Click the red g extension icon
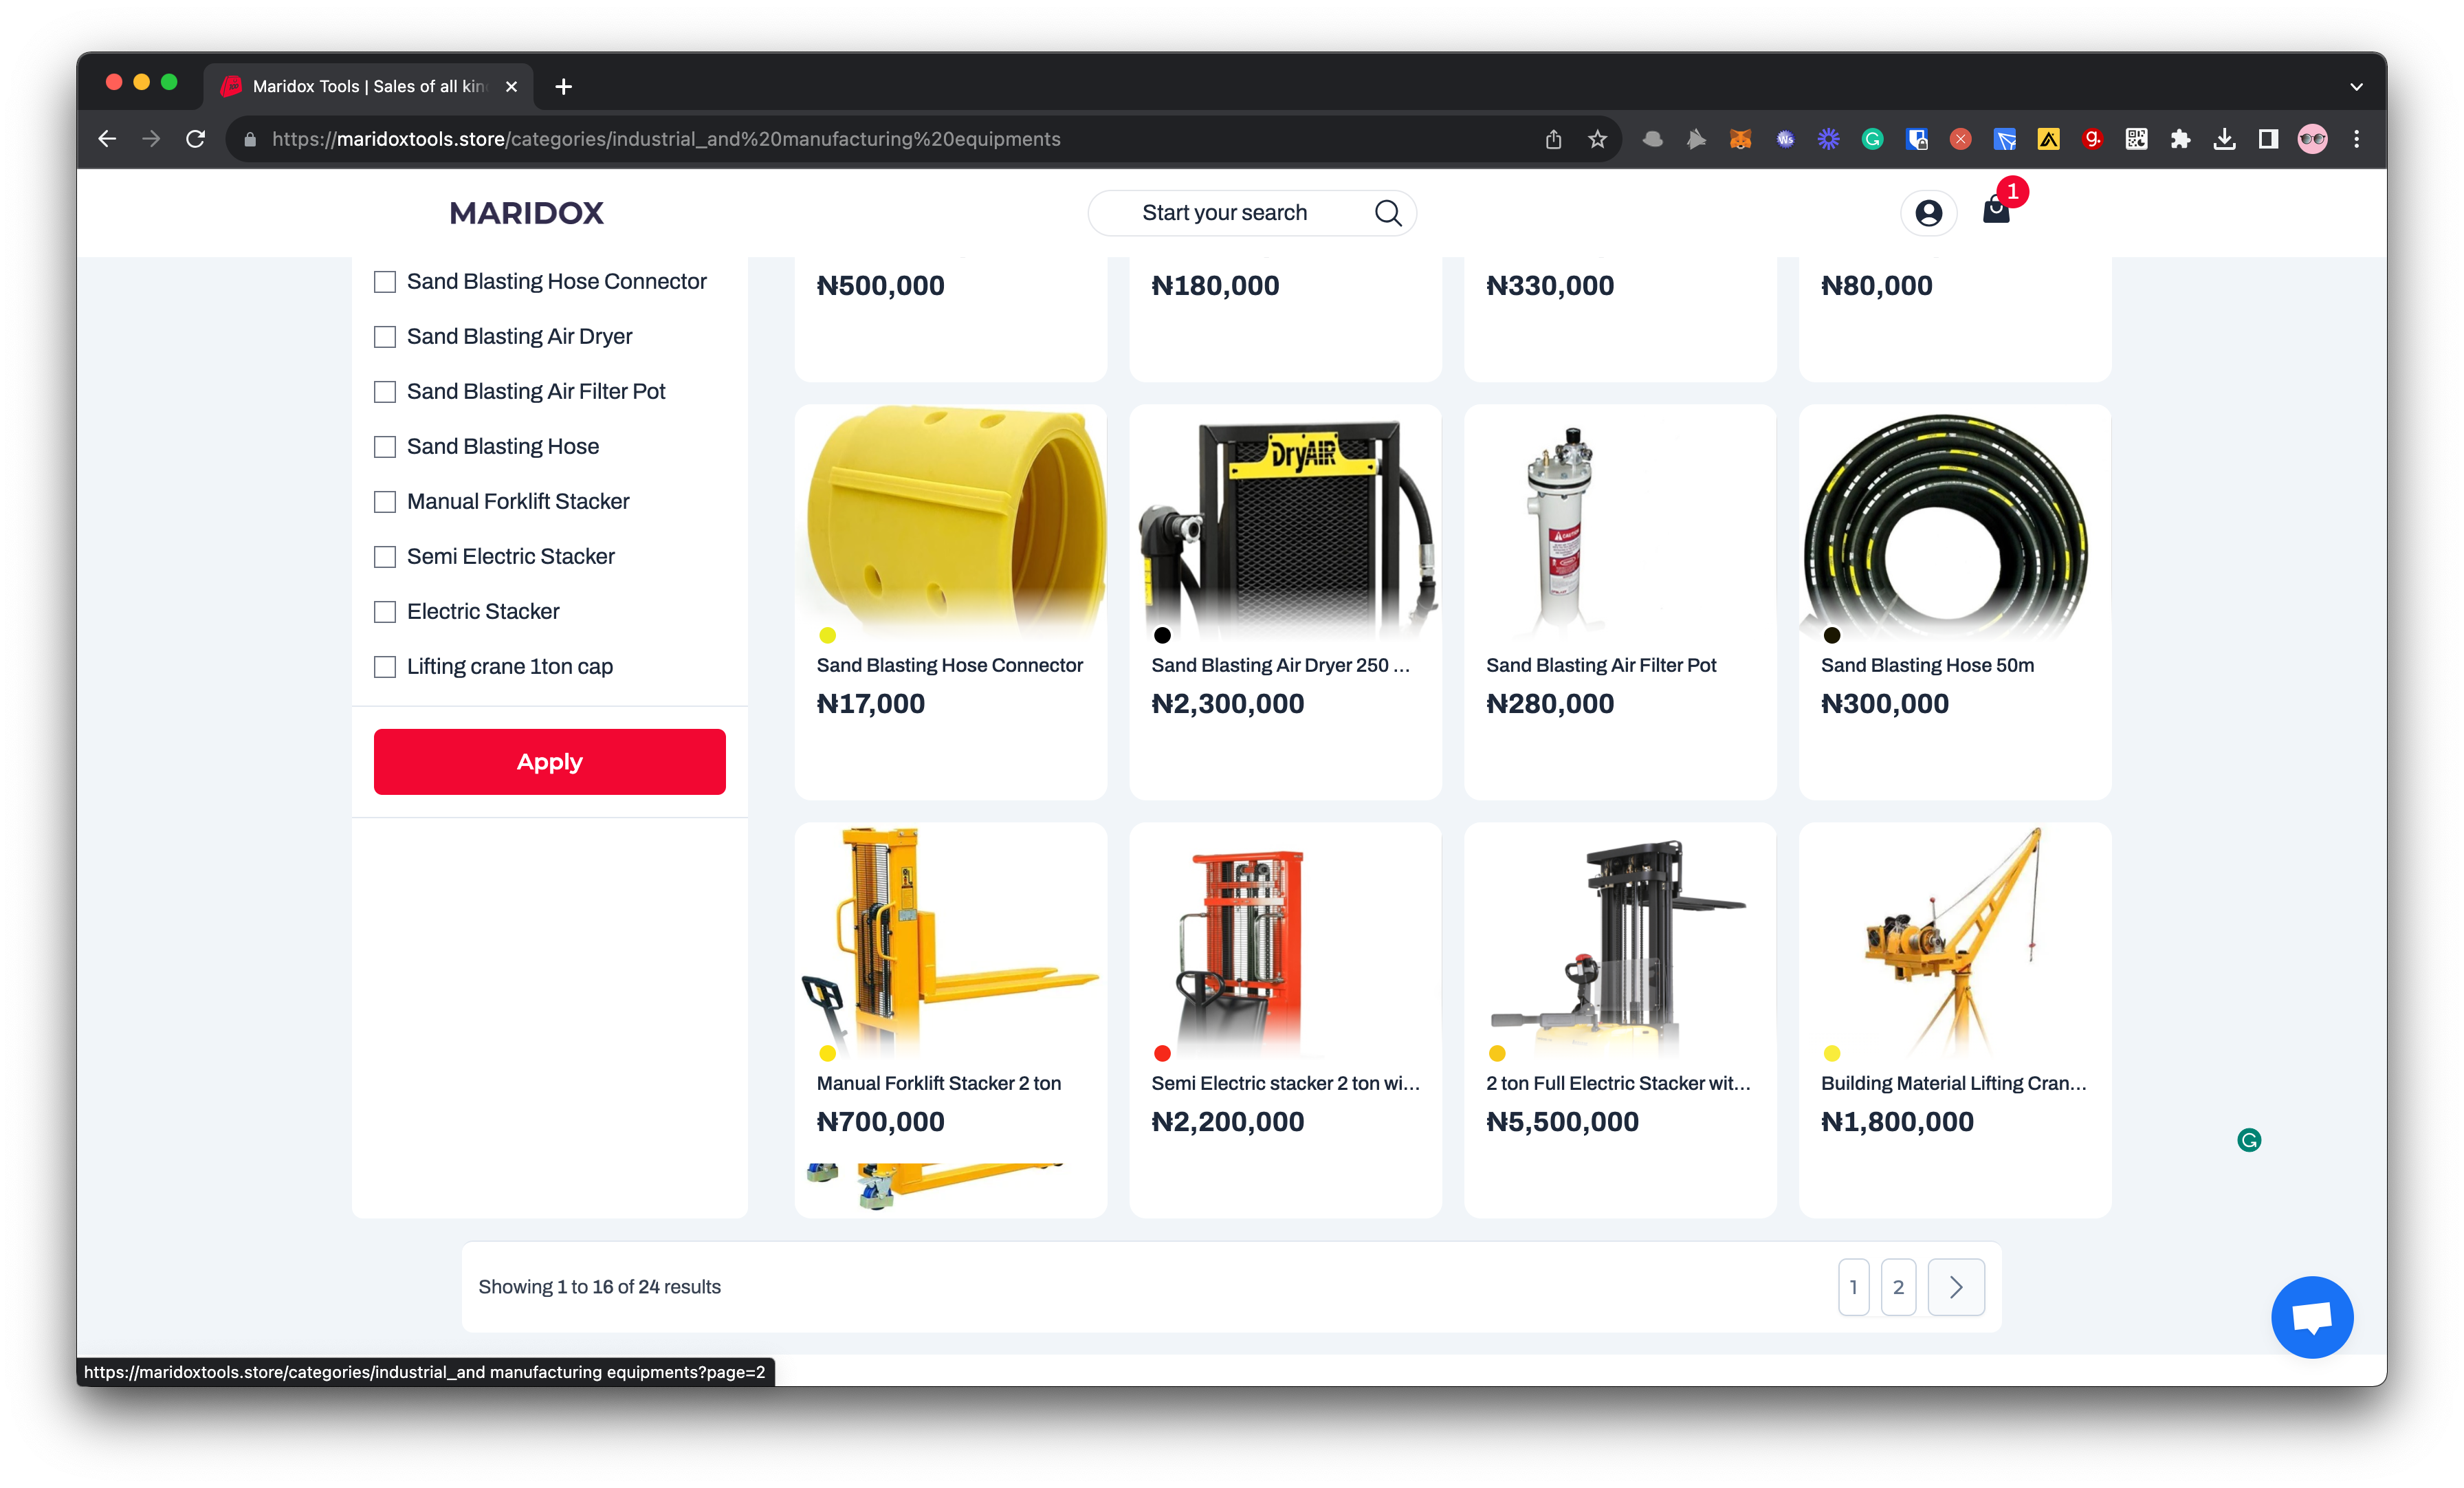Image resolution: width=2464 pixels, height=1488 pixels. pos(2092,139)
